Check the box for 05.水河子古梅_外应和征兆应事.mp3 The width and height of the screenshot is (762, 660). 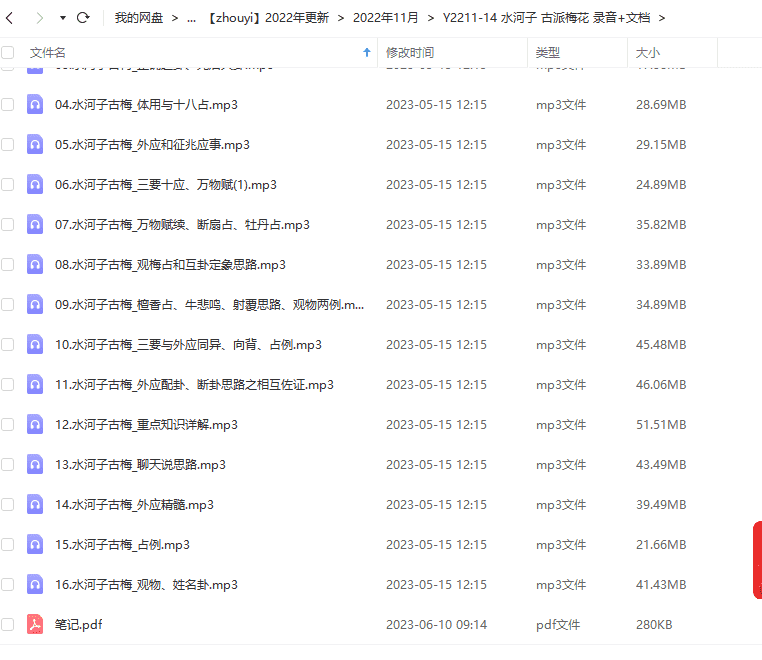tap(8, 144)
